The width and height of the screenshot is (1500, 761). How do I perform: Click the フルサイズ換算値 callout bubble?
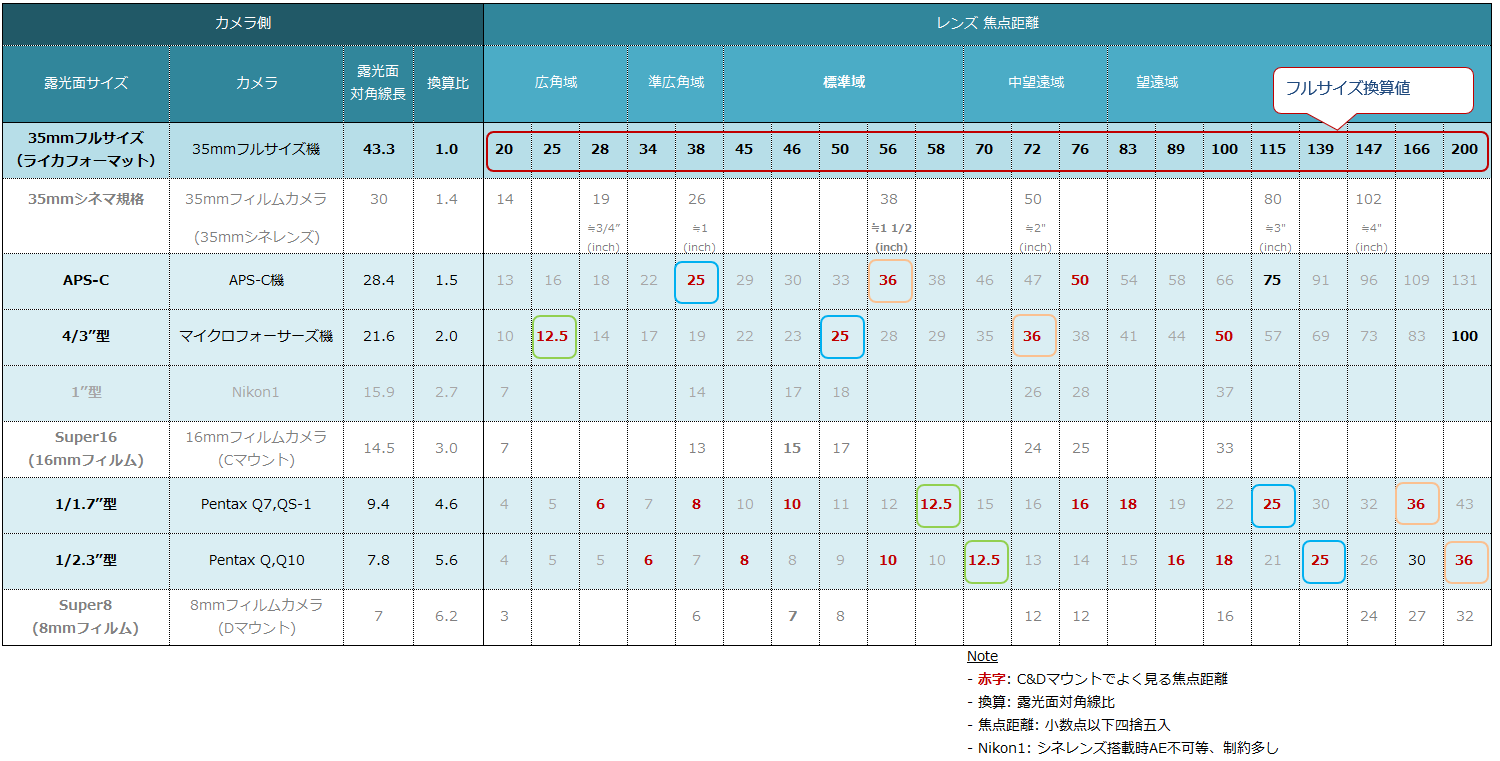point(1372,89)
